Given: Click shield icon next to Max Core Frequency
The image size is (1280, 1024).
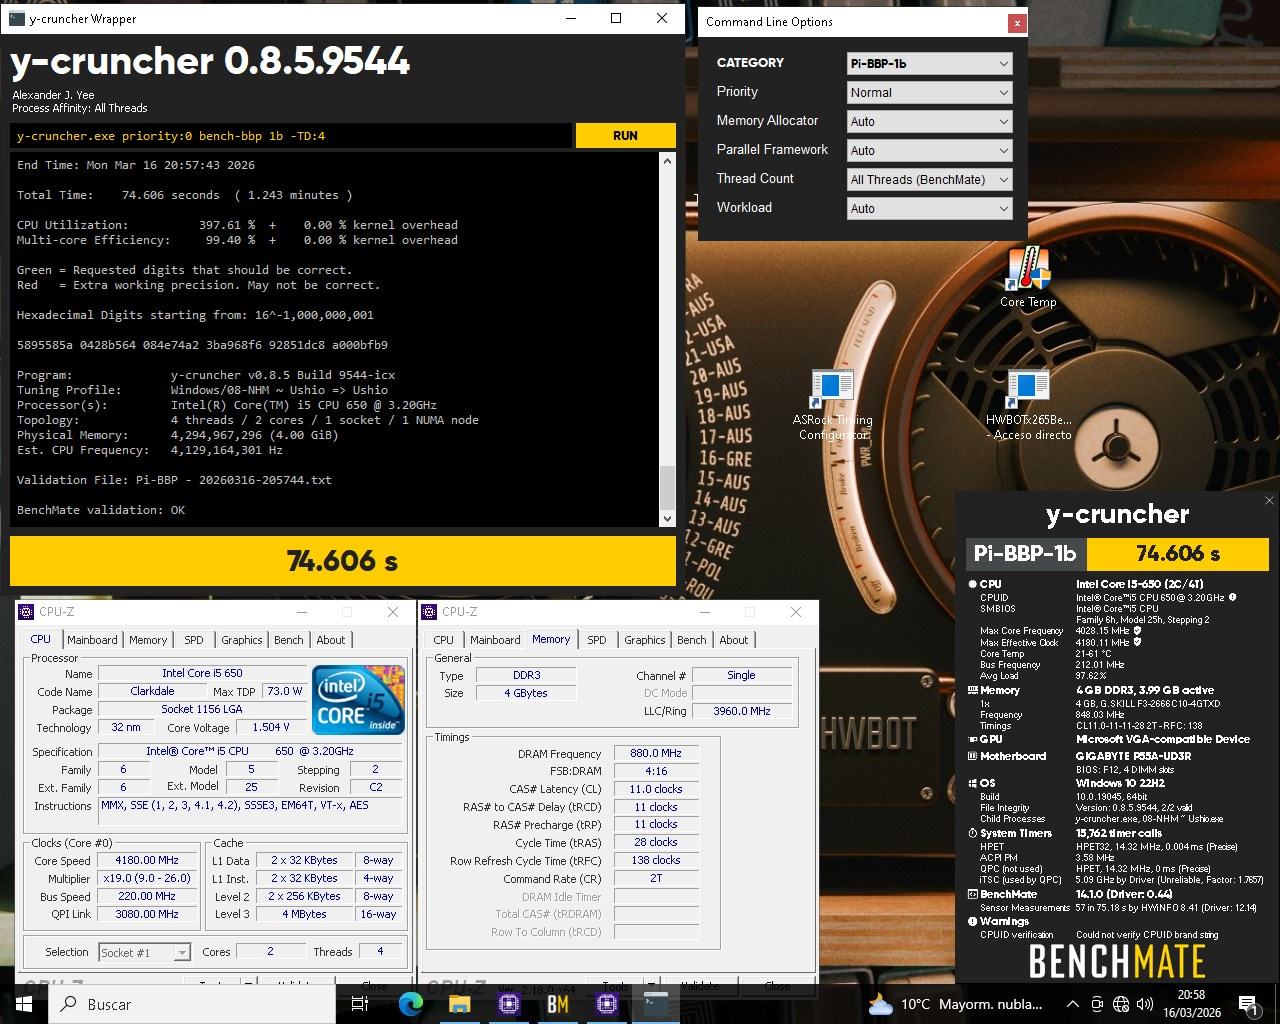Looking at the screenshot, I should 1137,631.
